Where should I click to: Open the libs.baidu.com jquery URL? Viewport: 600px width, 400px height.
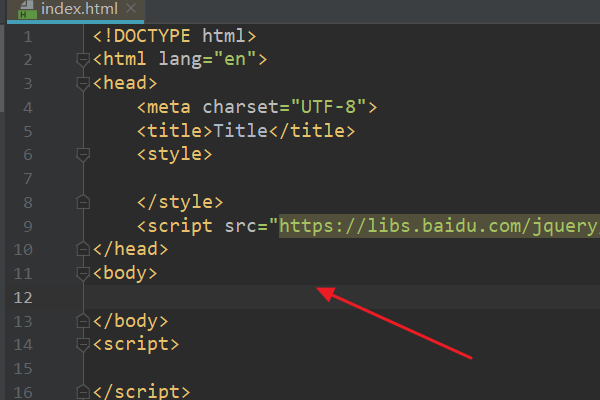coord(439,226)
